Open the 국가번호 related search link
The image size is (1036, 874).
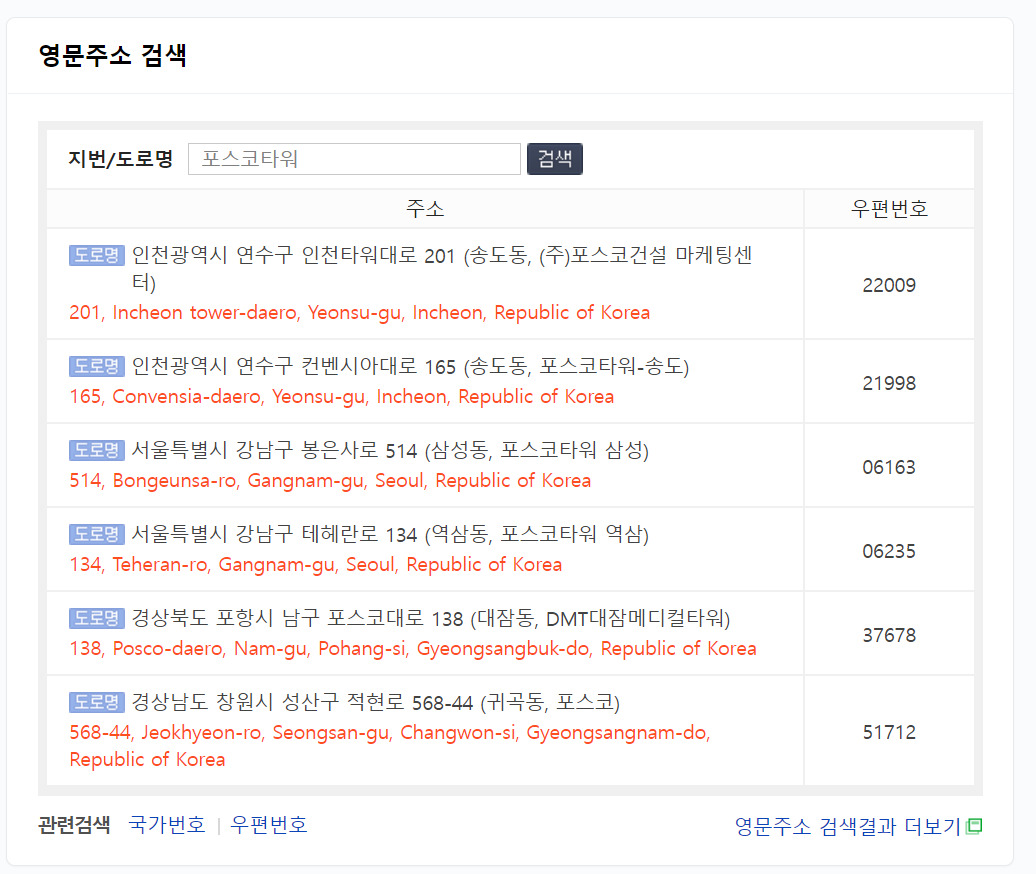point(166,824)
